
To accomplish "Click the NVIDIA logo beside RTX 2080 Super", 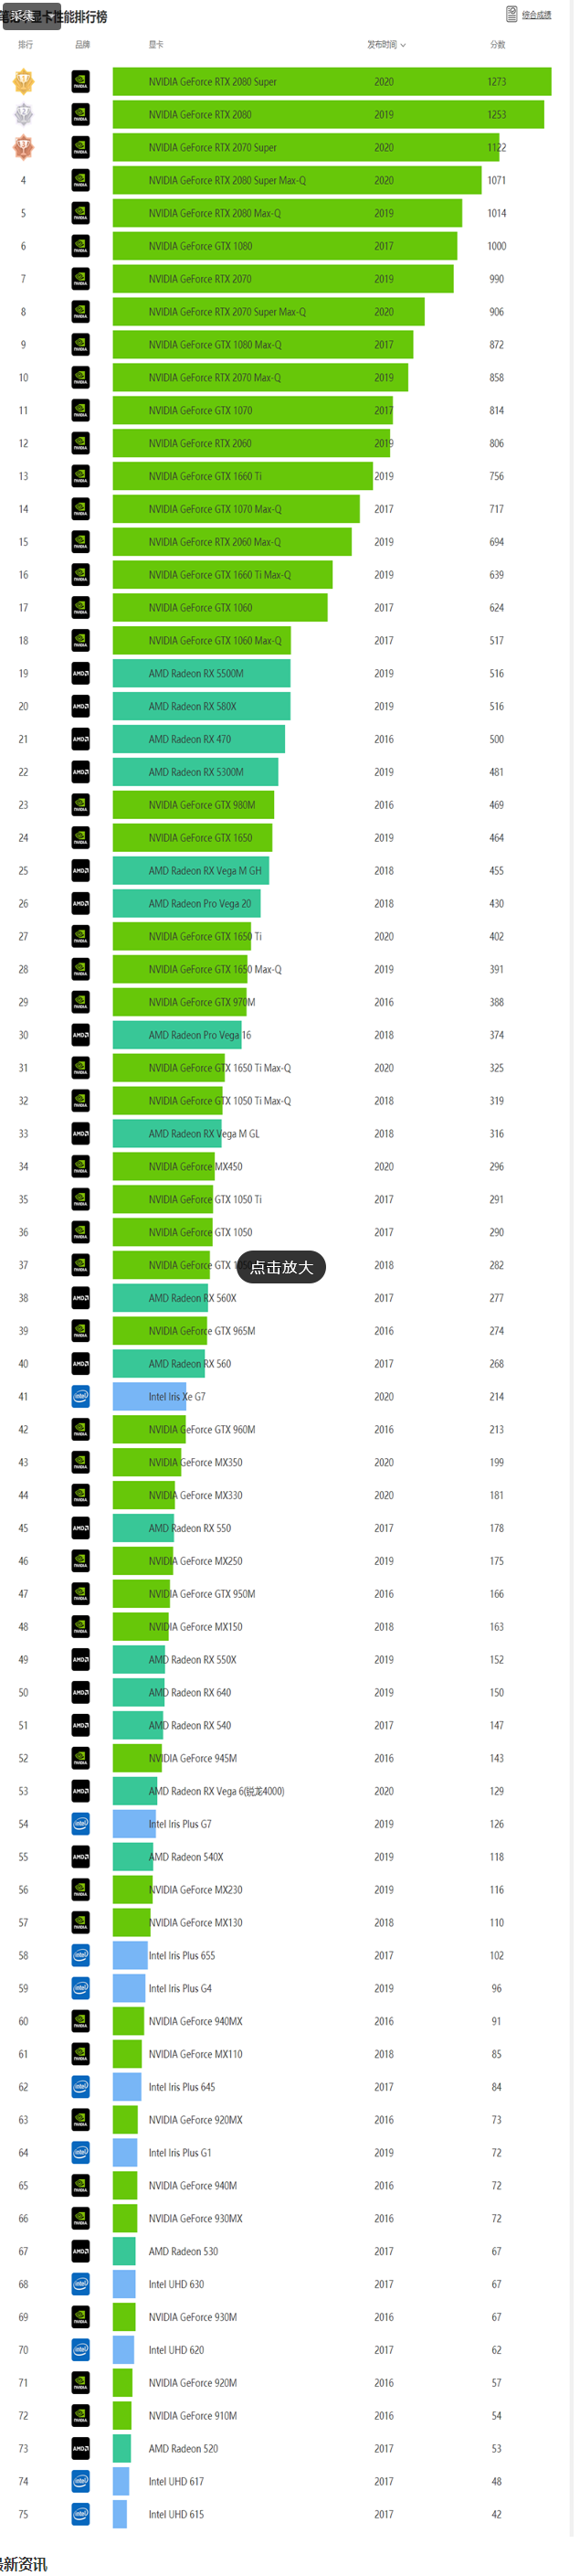I will [80, 82].
